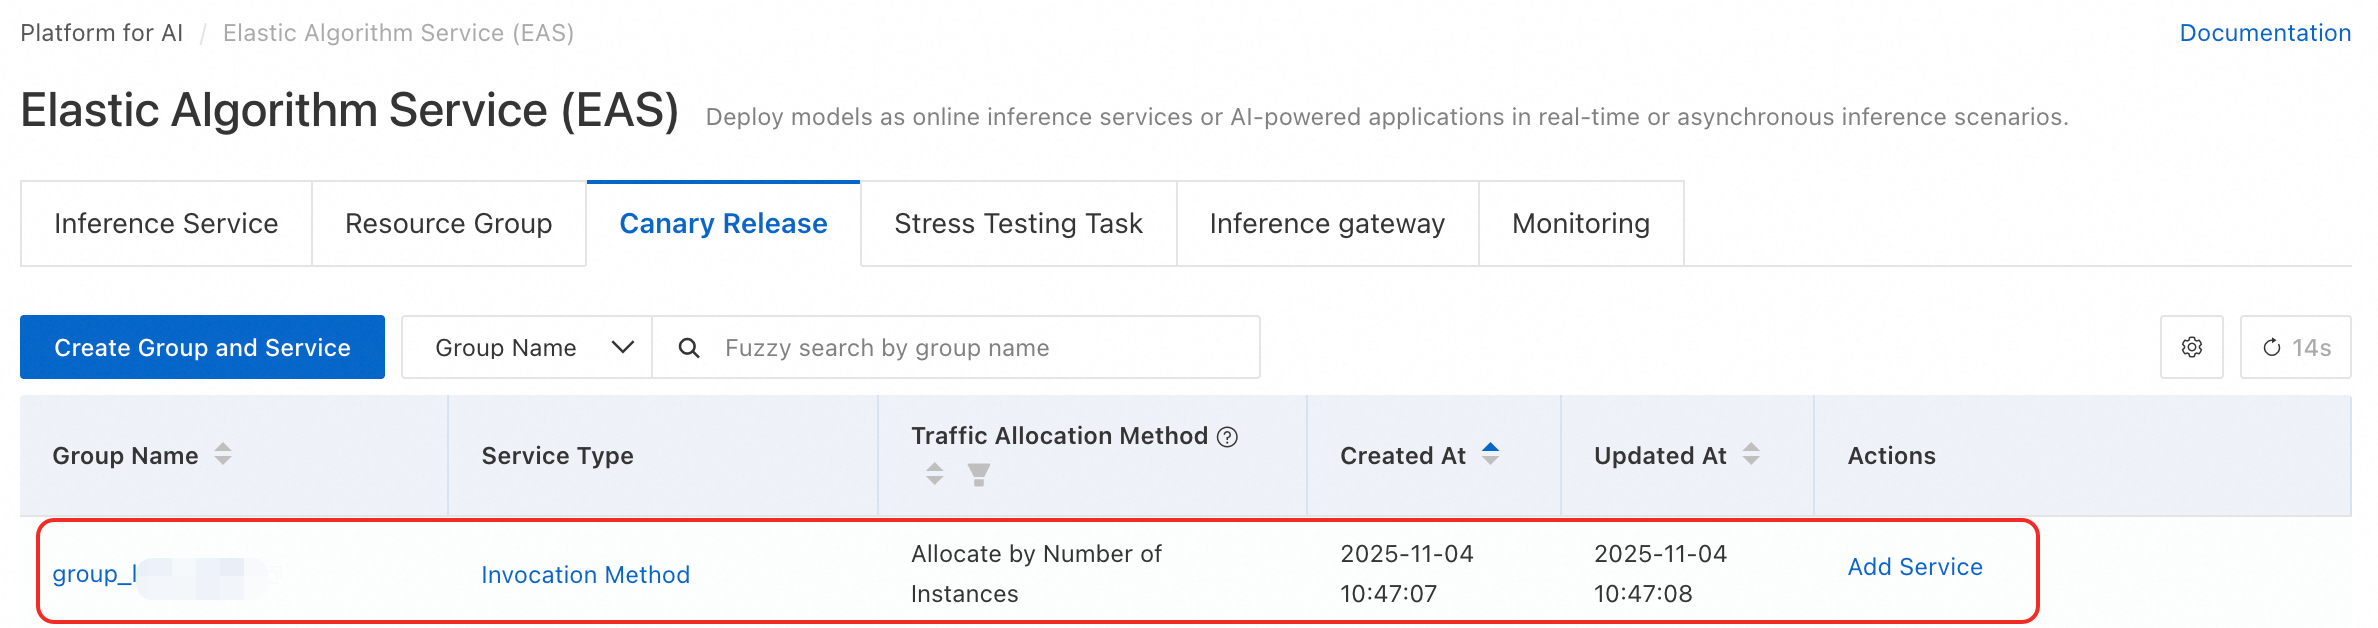Open the Group Name search-type dropdown
Image resolution: width=2378 pixels, height=628 pixels.
(x=527, y=347)
